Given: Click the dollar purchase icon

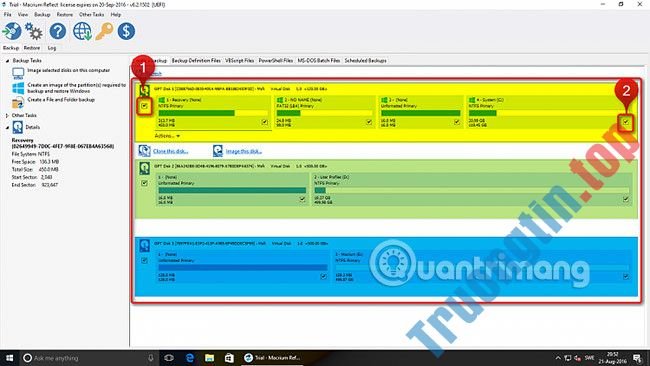Looking at the screenshot, I should [x=126, y=32].
